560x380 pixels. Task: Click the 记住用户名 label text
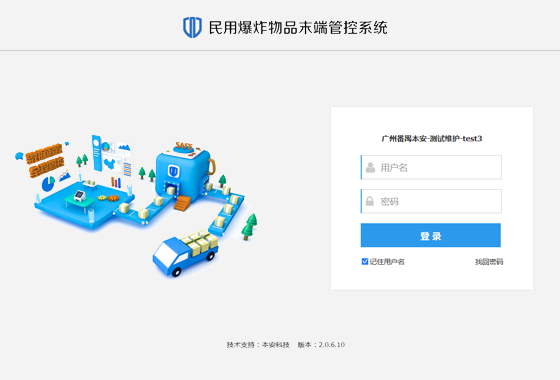(x=387, y=262)
